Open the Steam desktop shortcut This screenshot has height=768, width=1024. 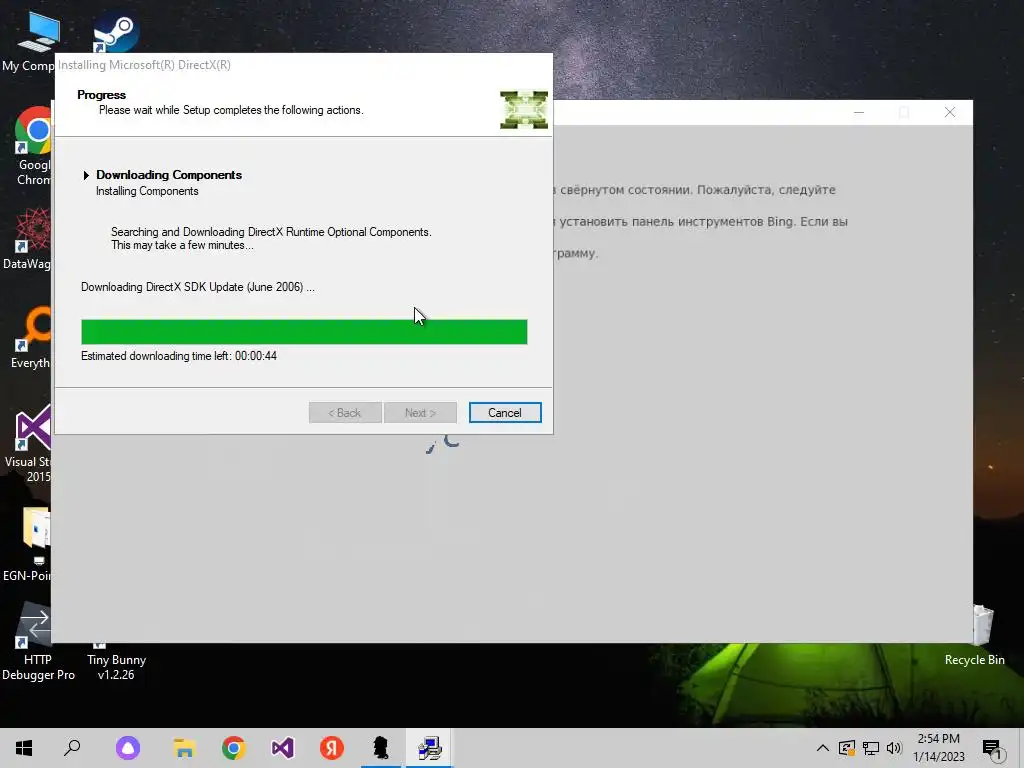(x=115, y=33)
